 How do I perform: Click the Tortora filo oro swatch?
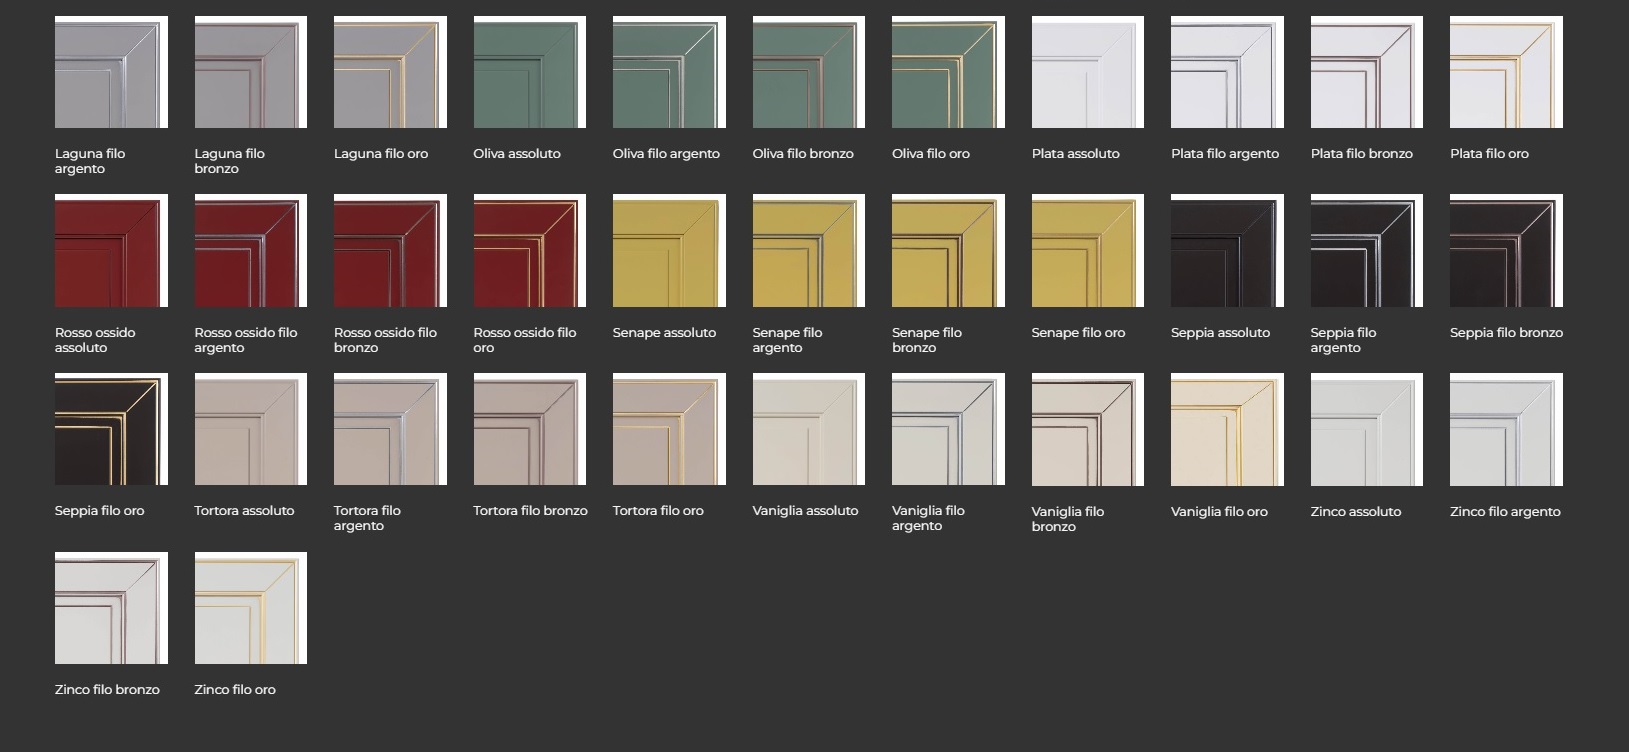(x=669, y=429)
